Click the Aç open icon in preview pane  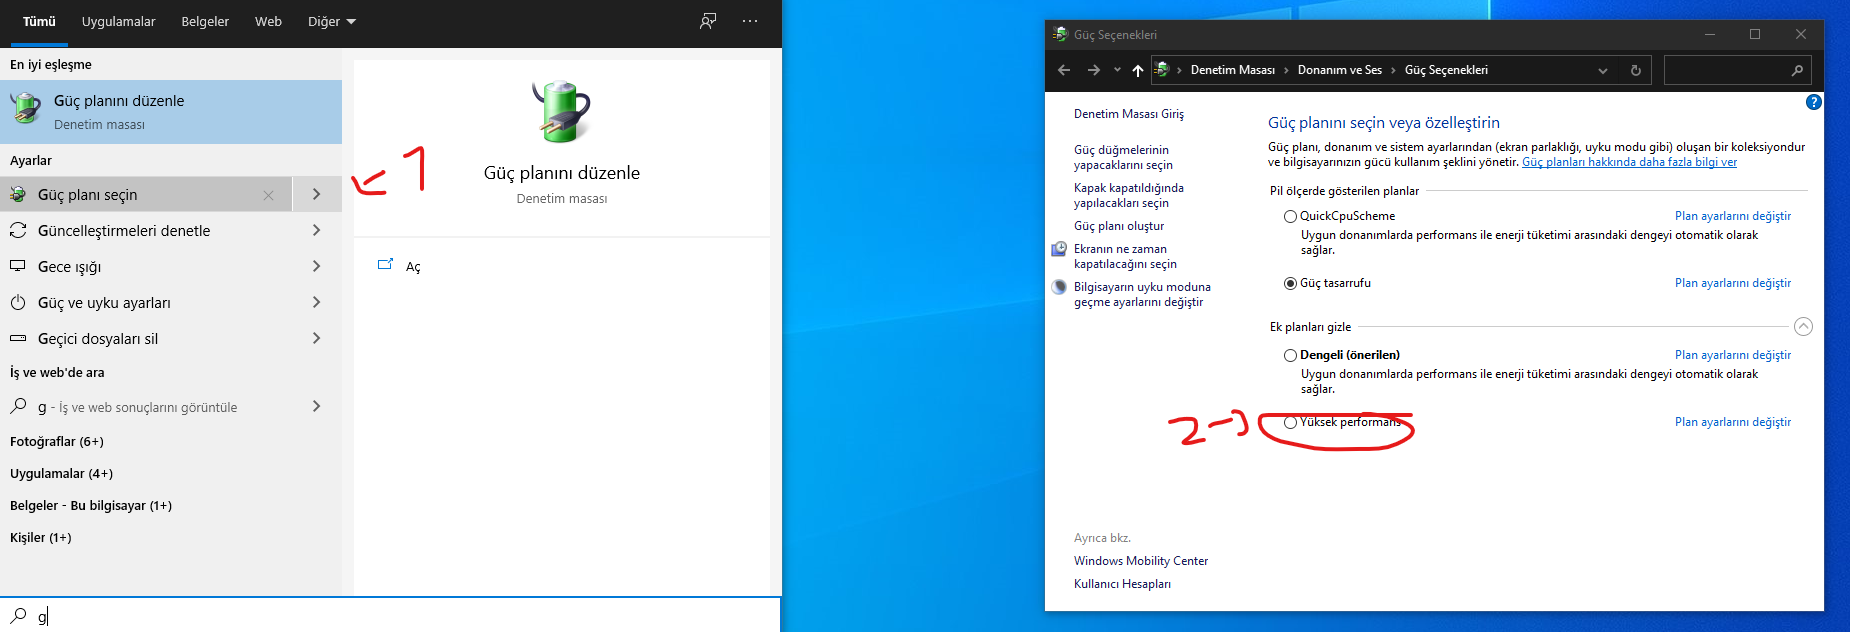pos(386,265)
